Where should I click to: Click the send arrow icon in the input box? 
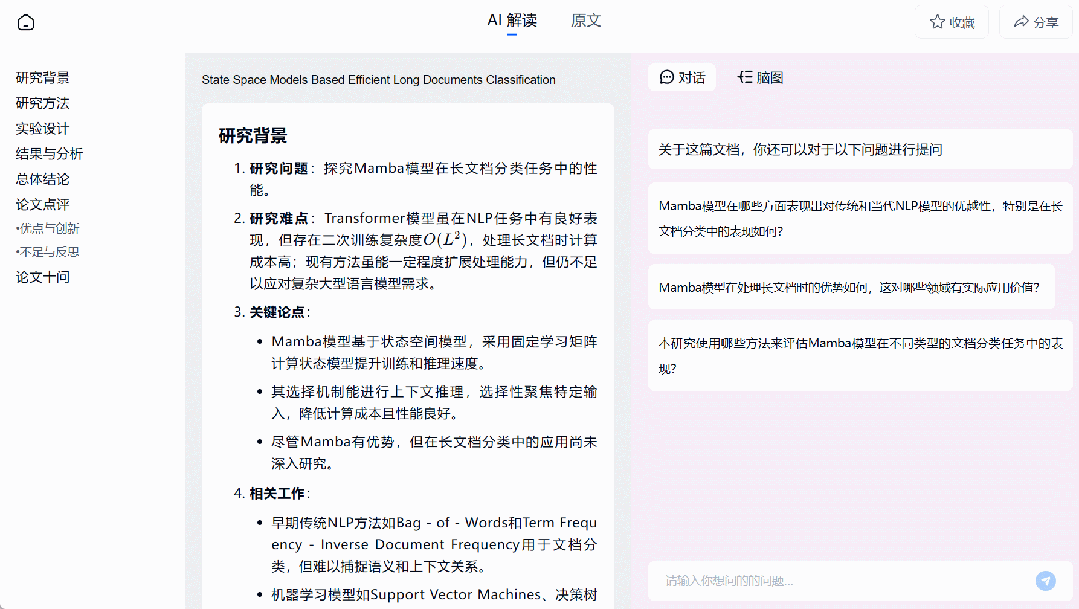(1045, 581)
